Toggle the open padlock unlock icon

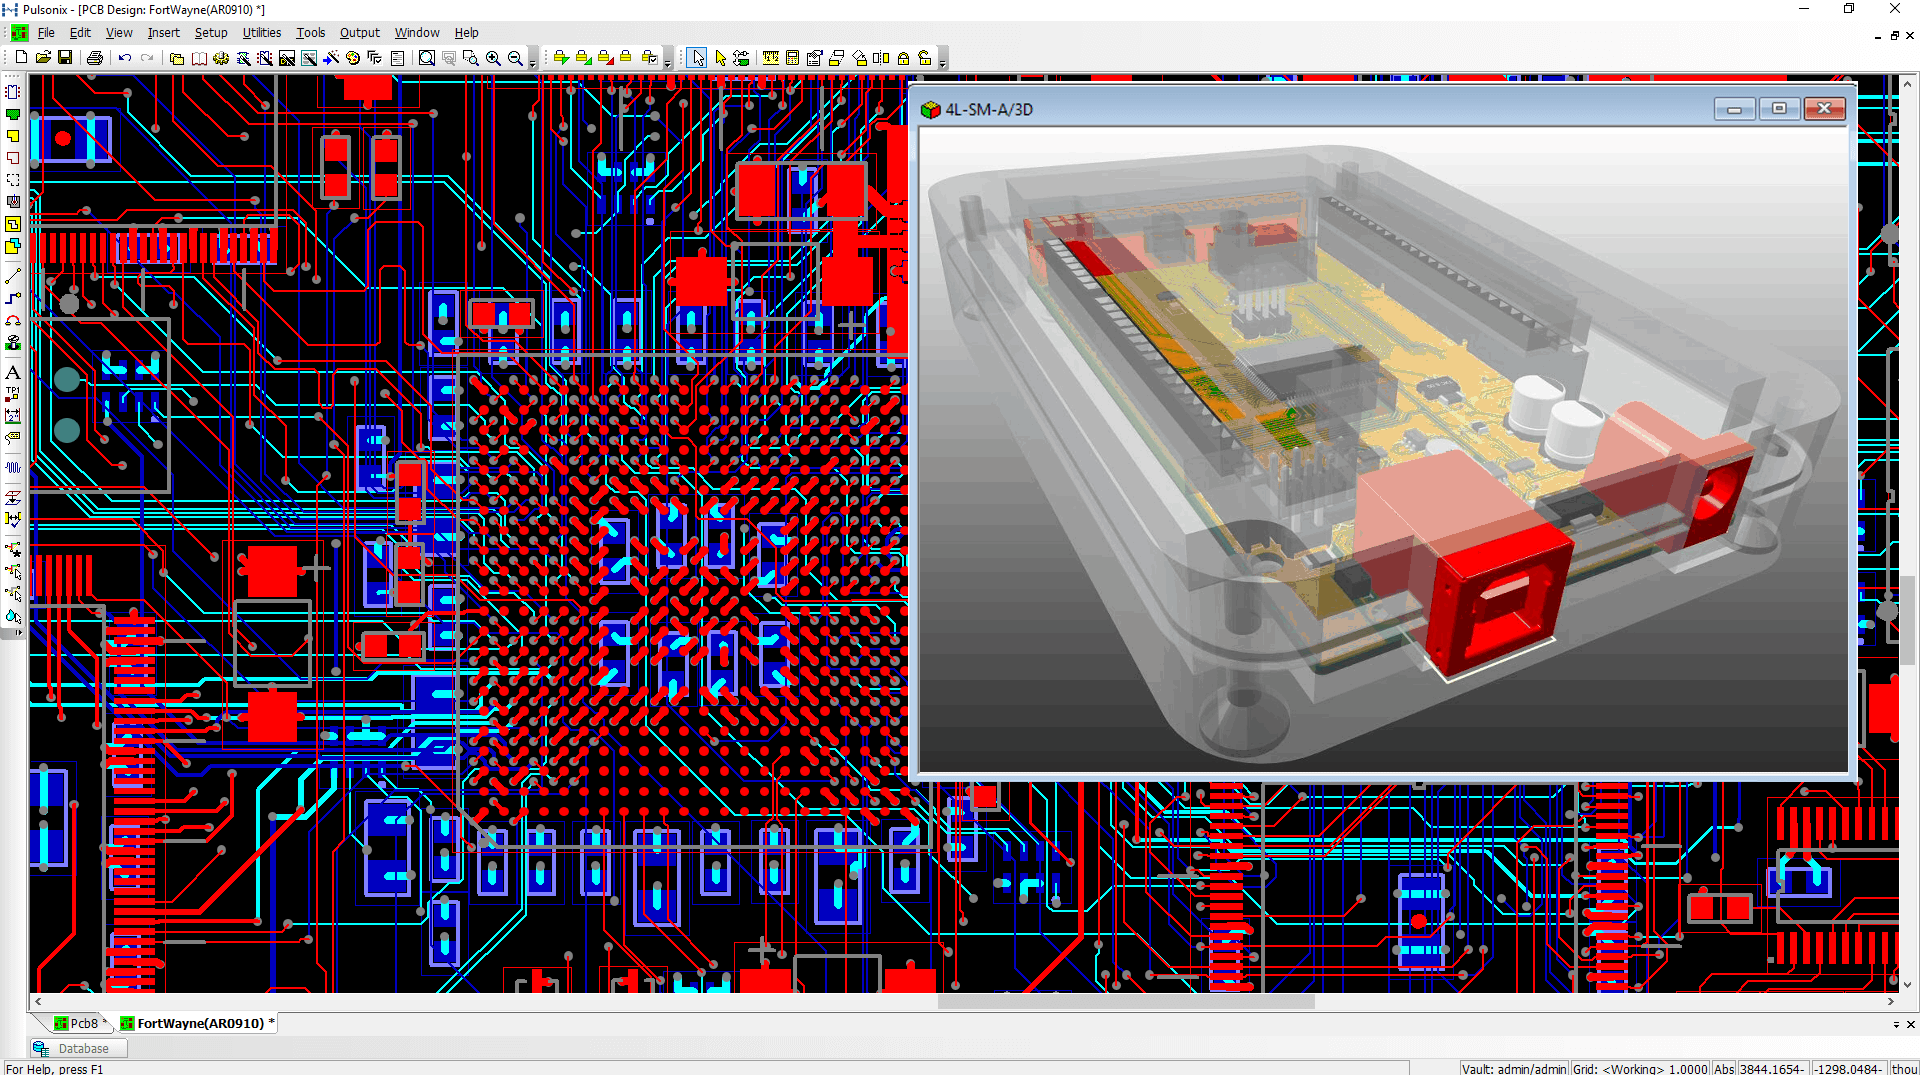tap(925, 58)
